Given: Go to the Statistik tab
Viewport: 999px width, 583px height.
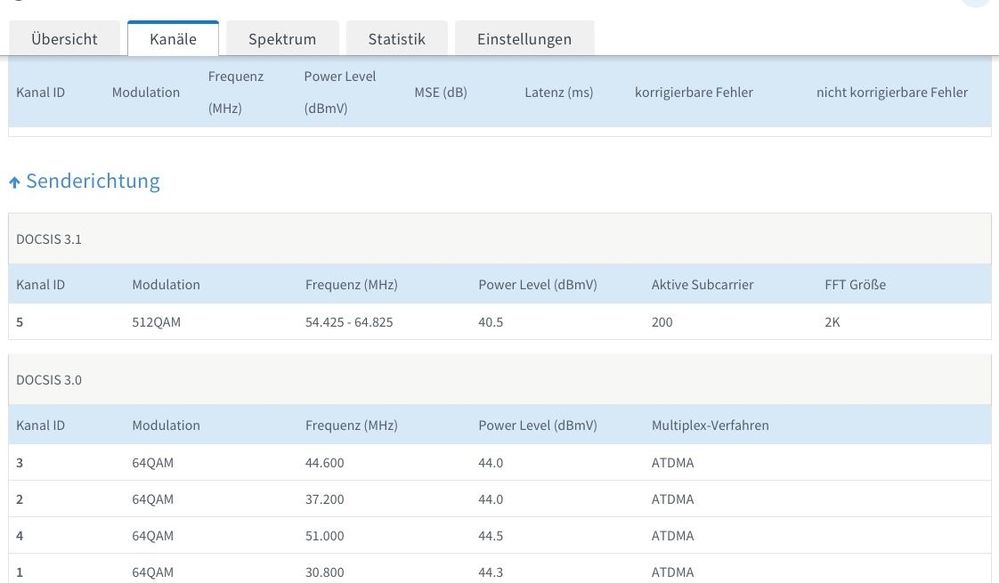Looking at the screenshot, I should click(396, 39).
